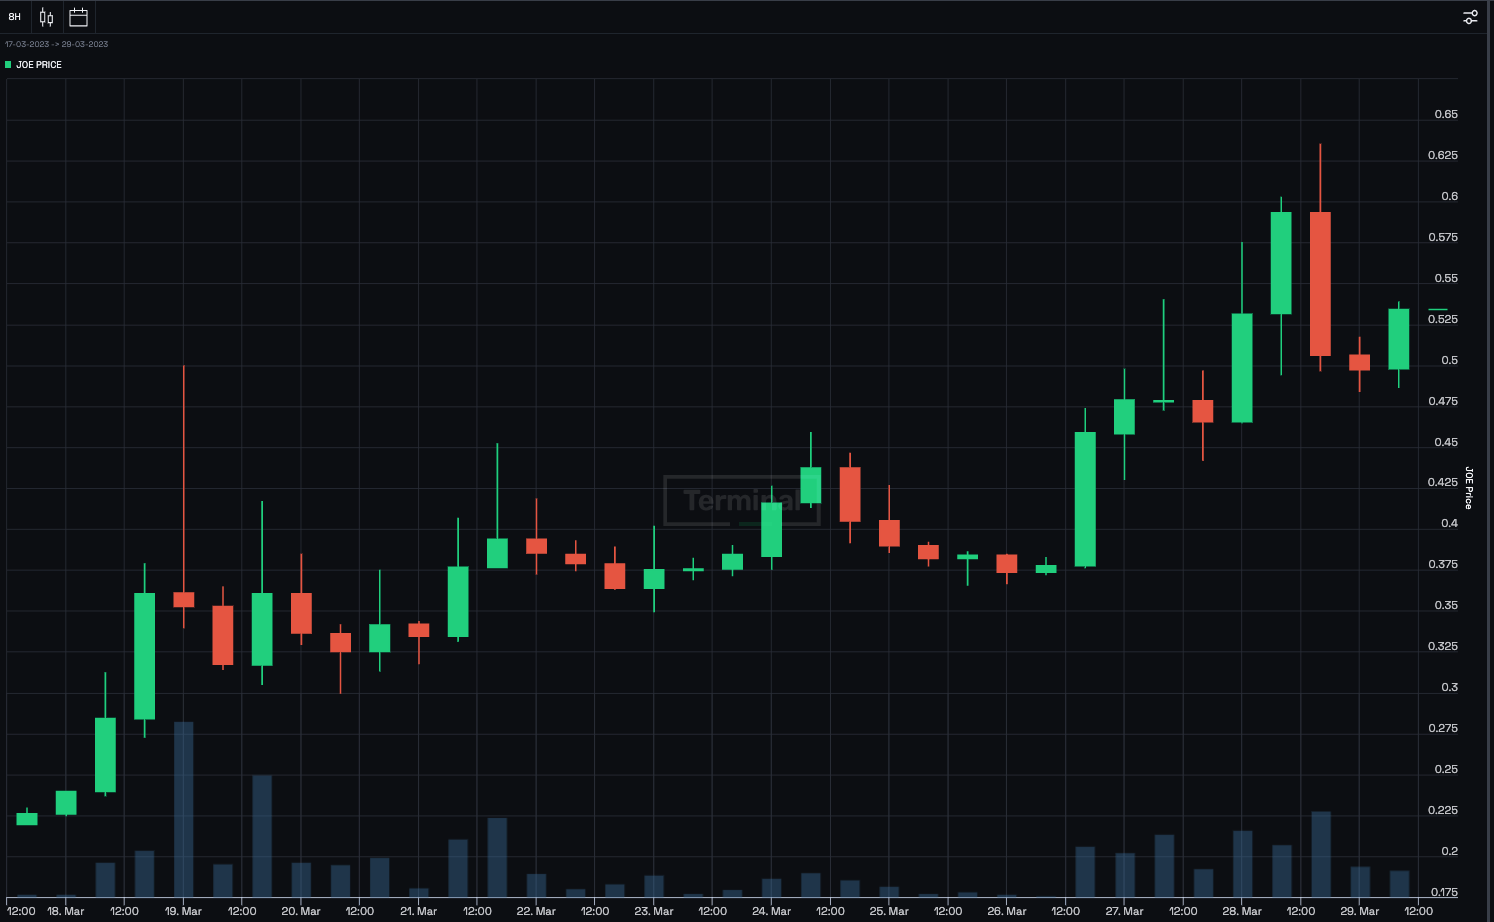1494x922 pixels.
Task: Click the 0.2 price axis label
Action: 1449,851
